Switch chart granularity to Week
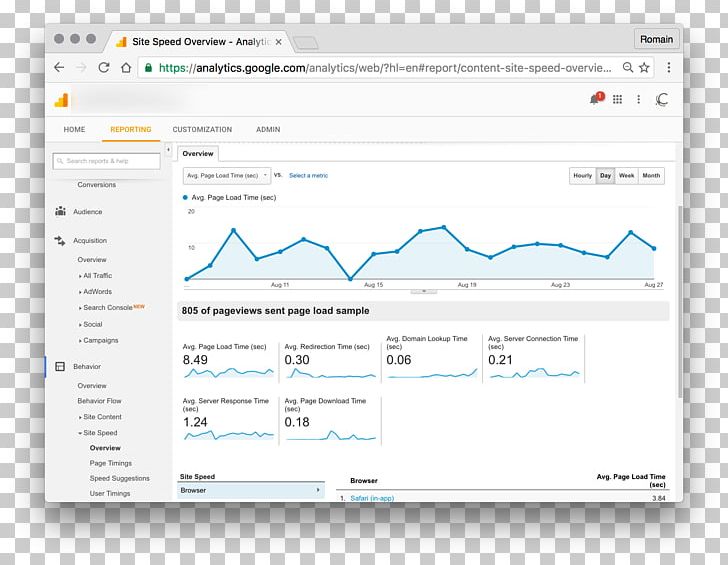The width and height of the screenshot is (728, 565). 626,176
